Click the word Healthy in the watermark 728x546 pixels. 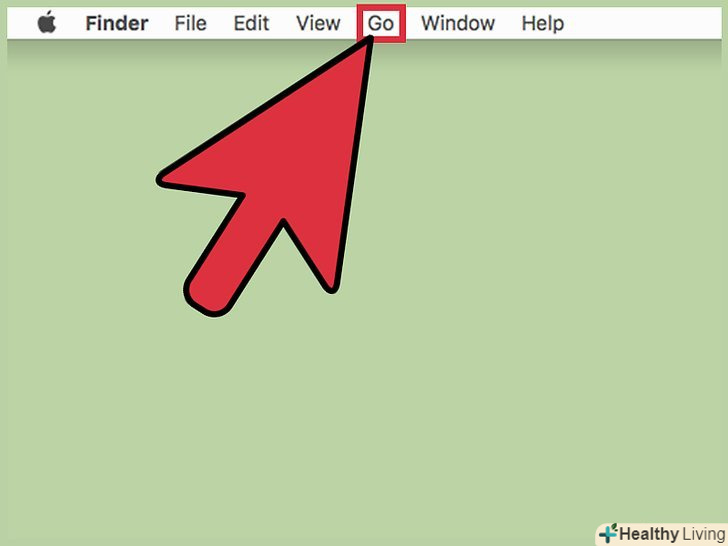click(649, 534)
